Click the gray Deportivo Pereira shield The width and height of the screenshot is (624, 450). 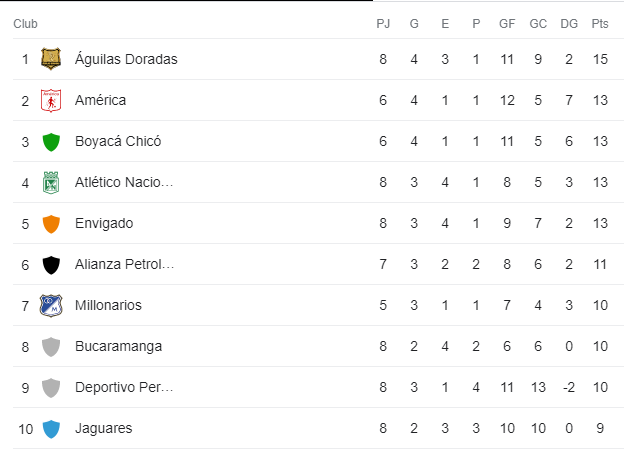click(51, 388)
